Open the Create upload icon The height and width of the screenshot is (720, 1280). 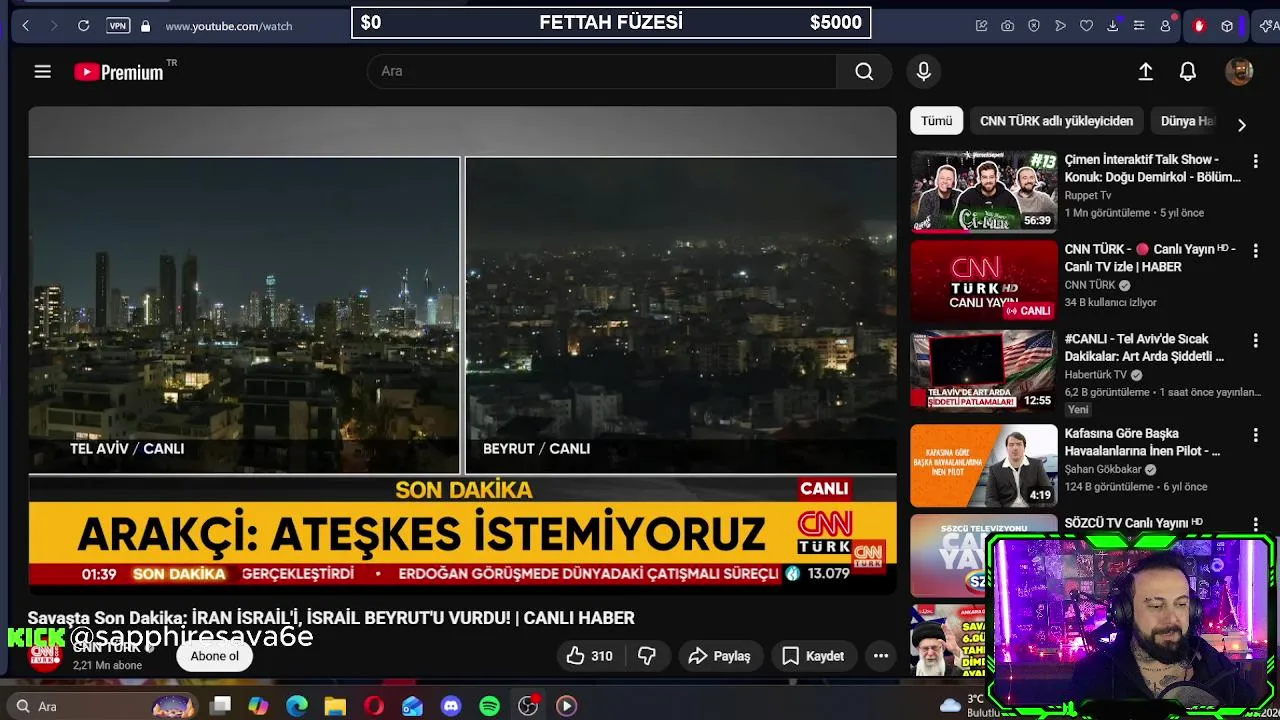click(1146, 71)
